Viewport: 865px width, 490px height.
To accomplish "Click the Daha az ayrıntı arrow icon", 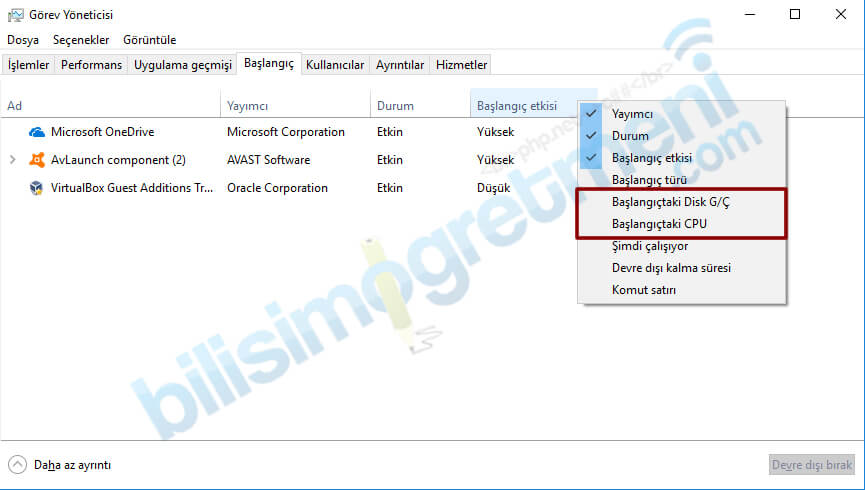I will (x=17, y=465).
